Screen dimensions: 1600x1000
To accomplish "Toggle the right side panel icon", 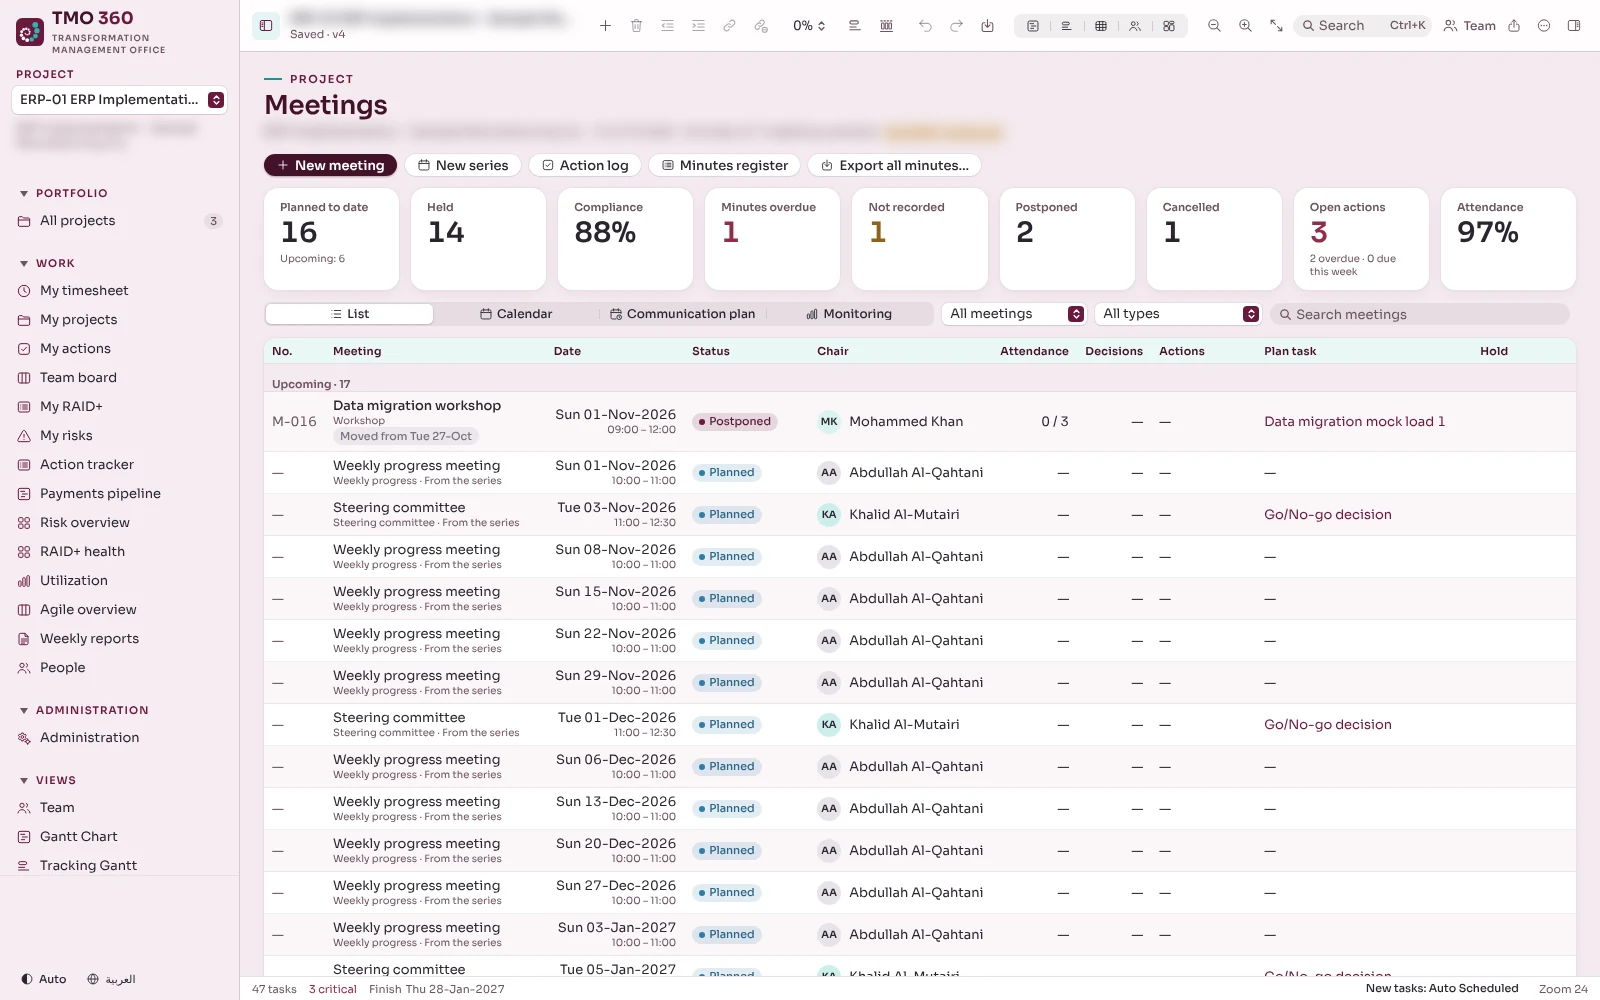I will pyautogui.click(x=1574, y=26).
